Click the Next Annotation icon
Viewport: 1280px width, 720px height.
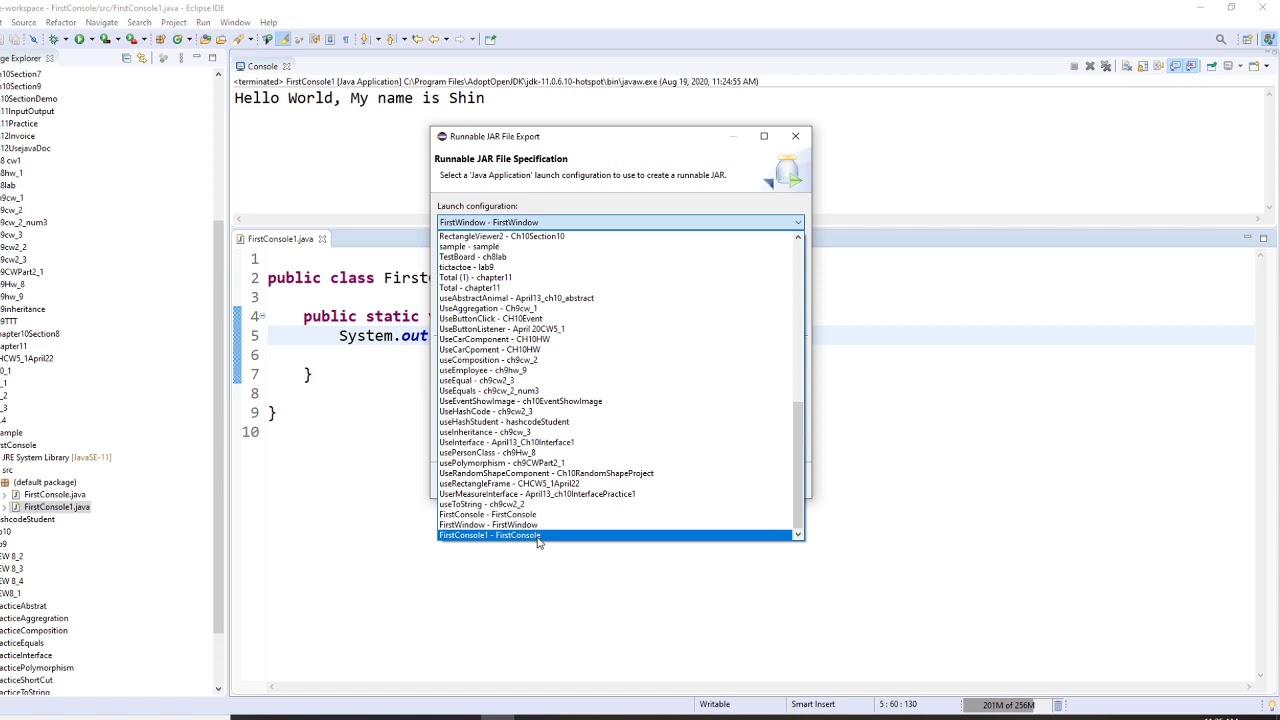(x=364, y=39)
